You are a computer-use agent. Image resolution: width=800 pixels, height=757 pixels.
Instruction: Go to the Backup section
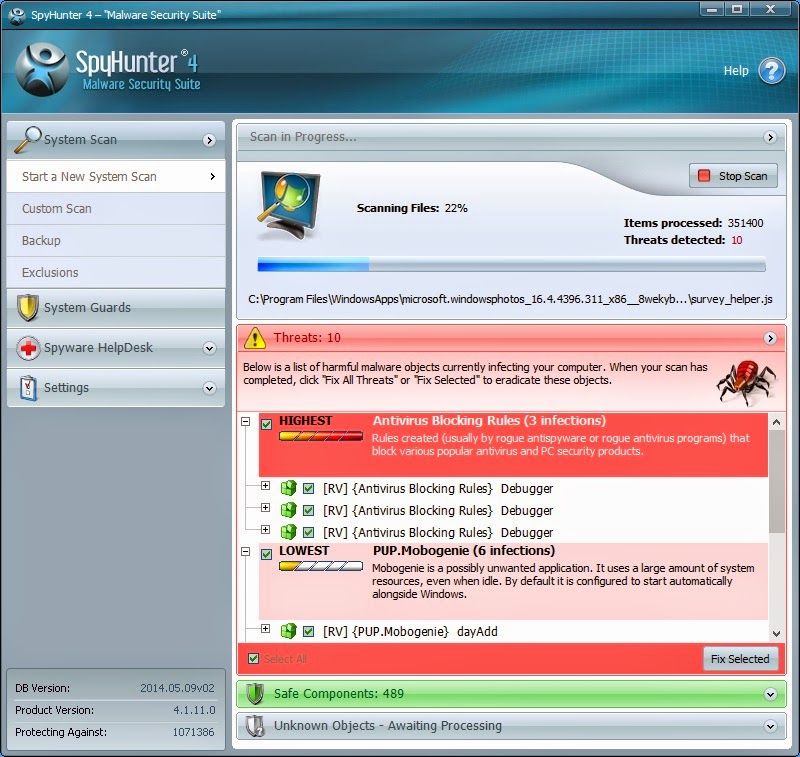[x=116, y=241]
